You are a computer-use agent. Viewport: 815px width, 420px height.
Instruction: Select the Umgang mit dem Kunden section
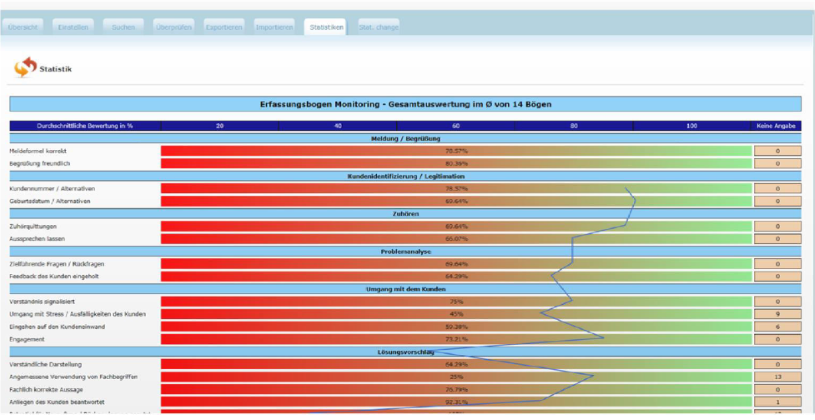pyautogui.click(x=405, y=288)
